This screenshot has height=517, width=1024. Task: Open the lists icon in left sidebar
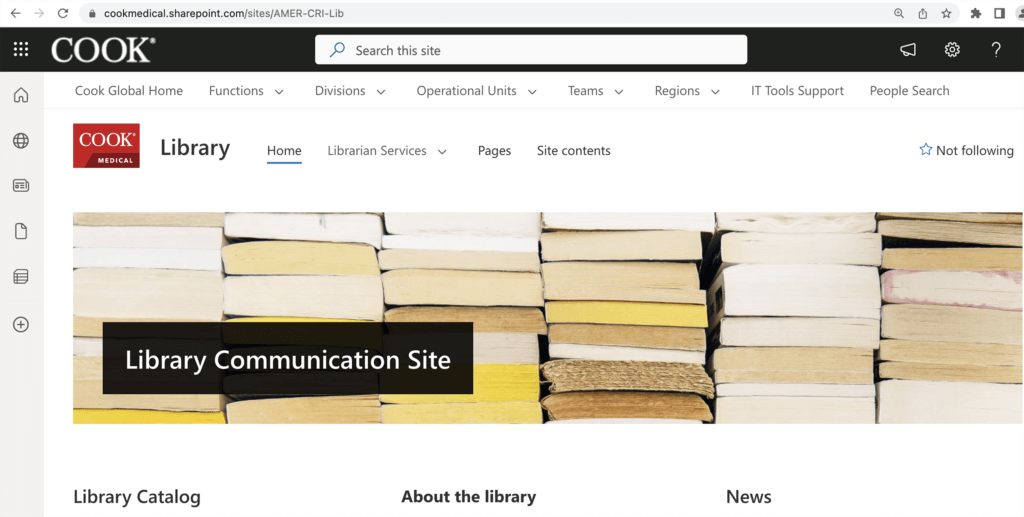pos(21,277)
